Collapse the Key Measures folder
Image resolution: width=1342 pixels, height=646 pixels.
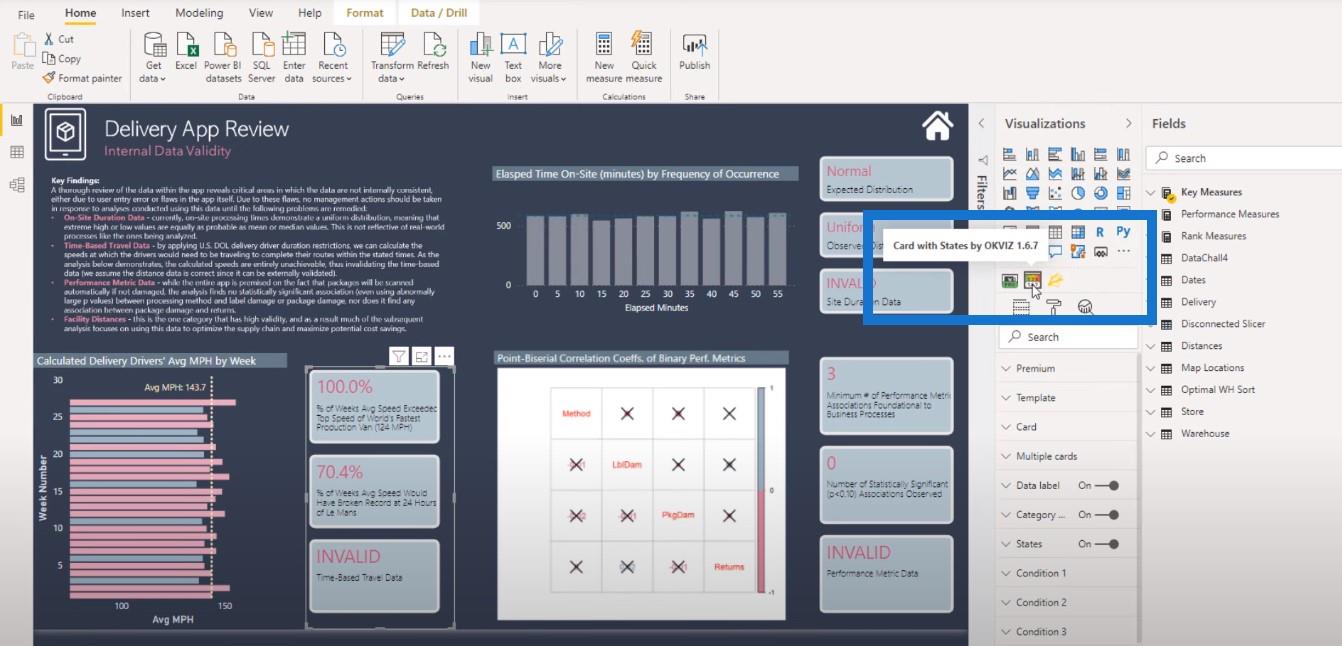[x=1151, y=192]
